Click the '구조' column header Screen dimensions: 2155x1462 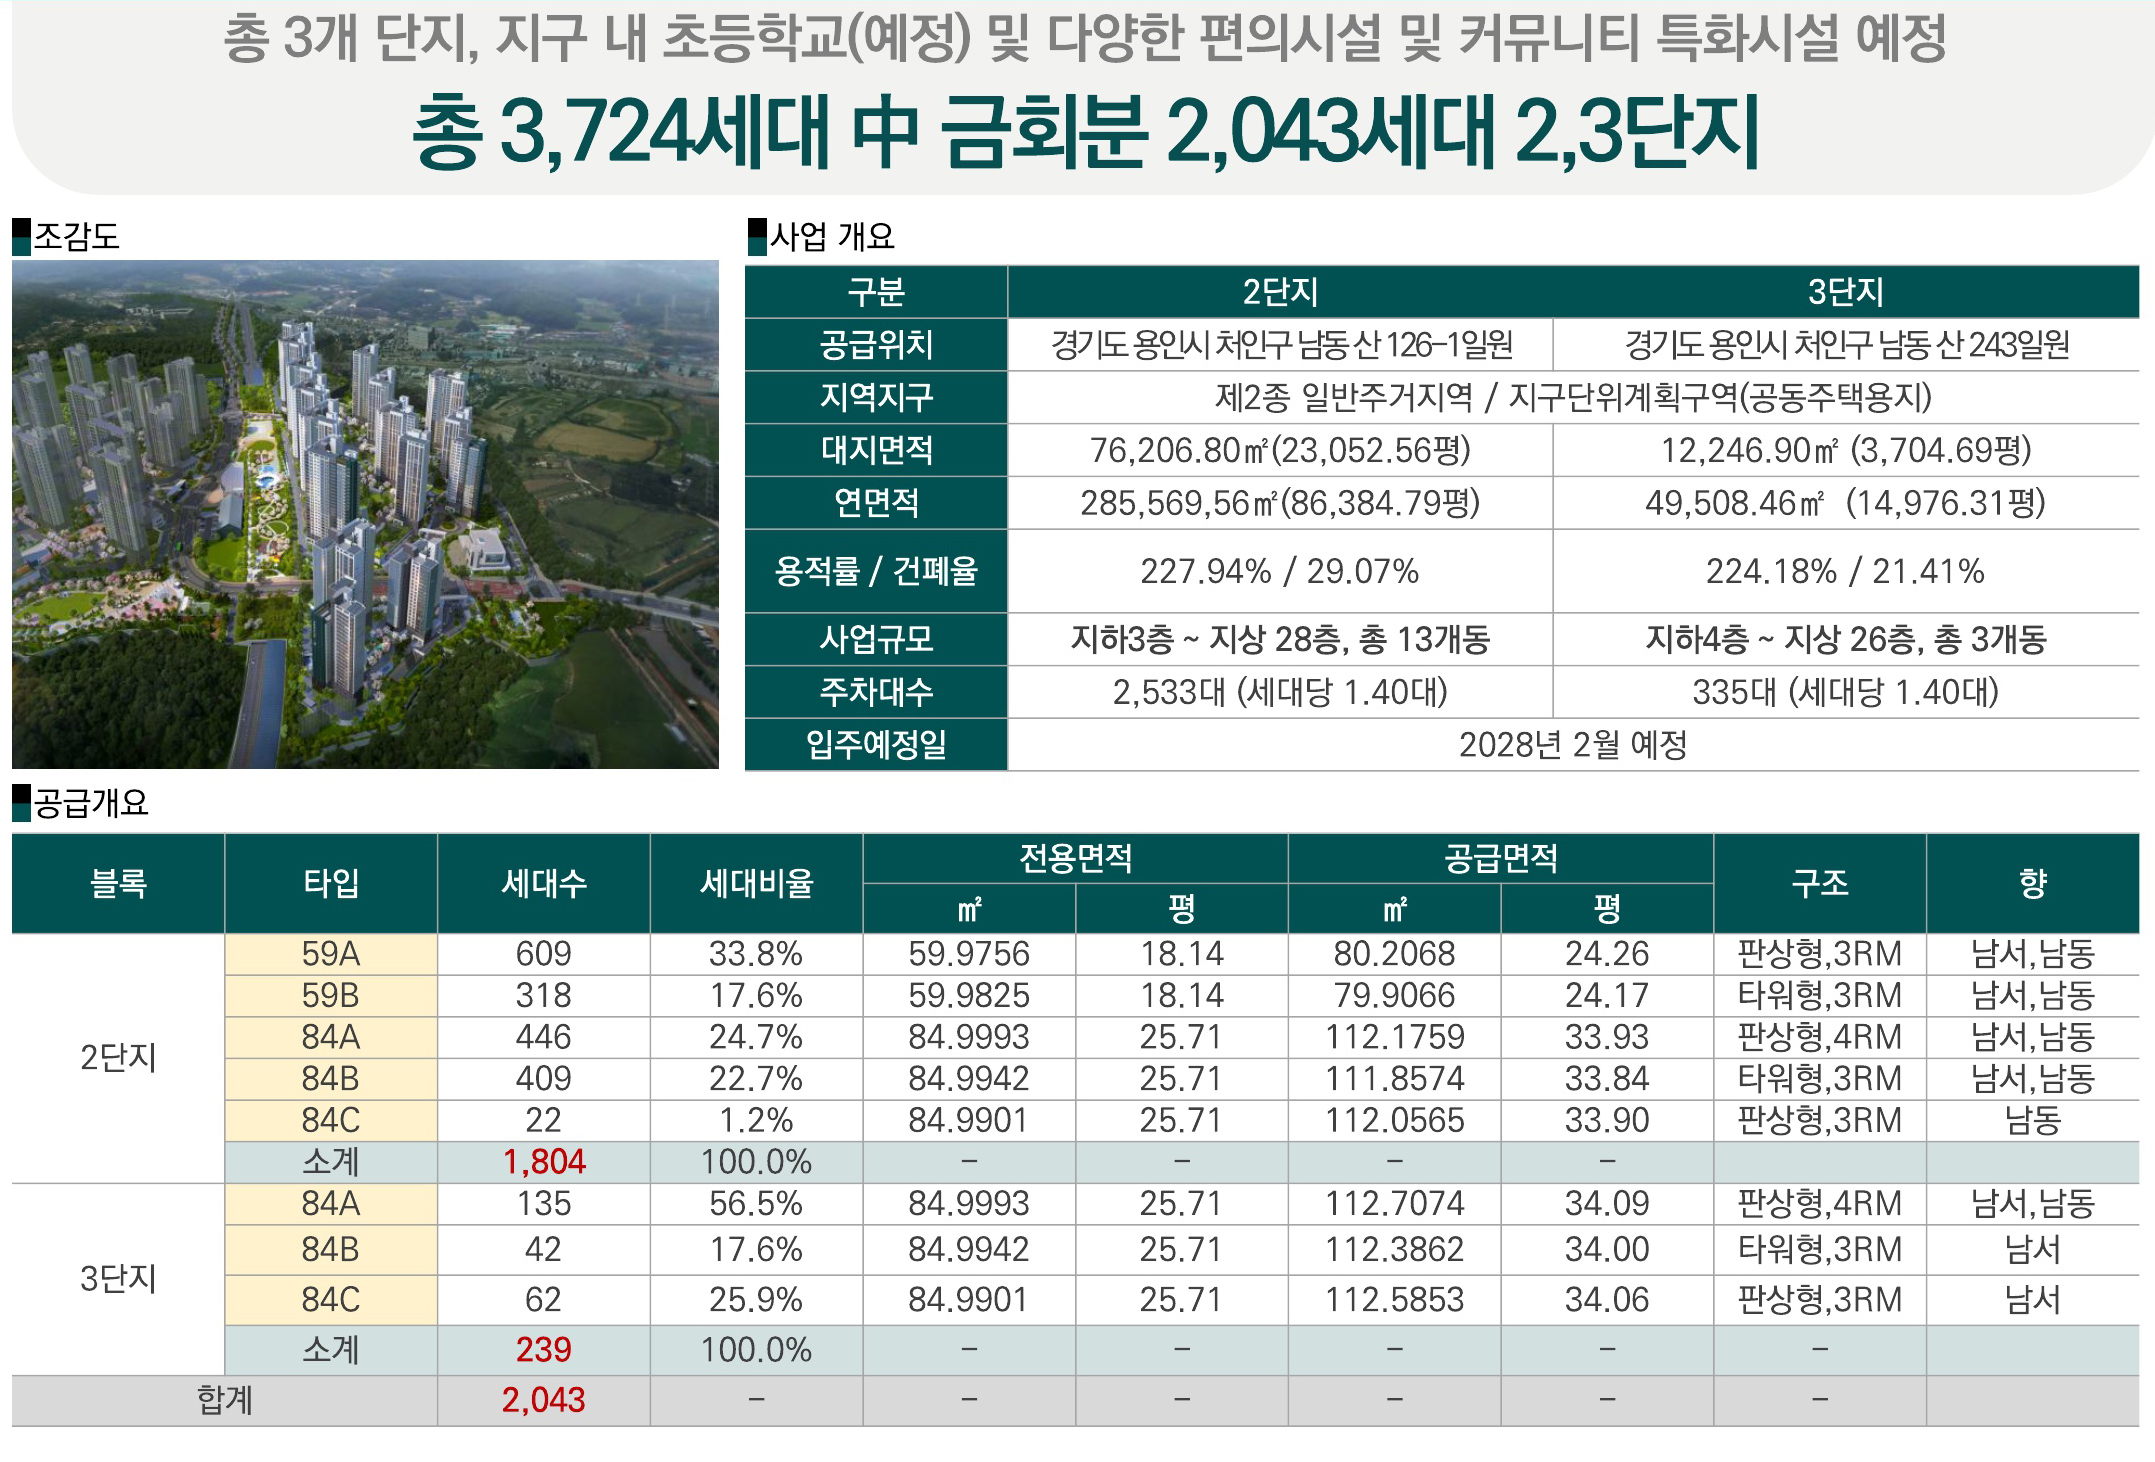point(1820,883)
